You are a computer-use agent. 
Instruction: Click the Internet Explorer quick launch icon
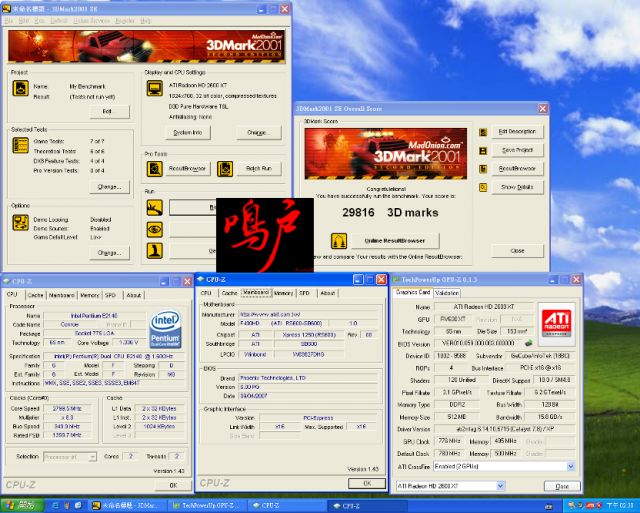pyautogui.click(x=55, y=506)
